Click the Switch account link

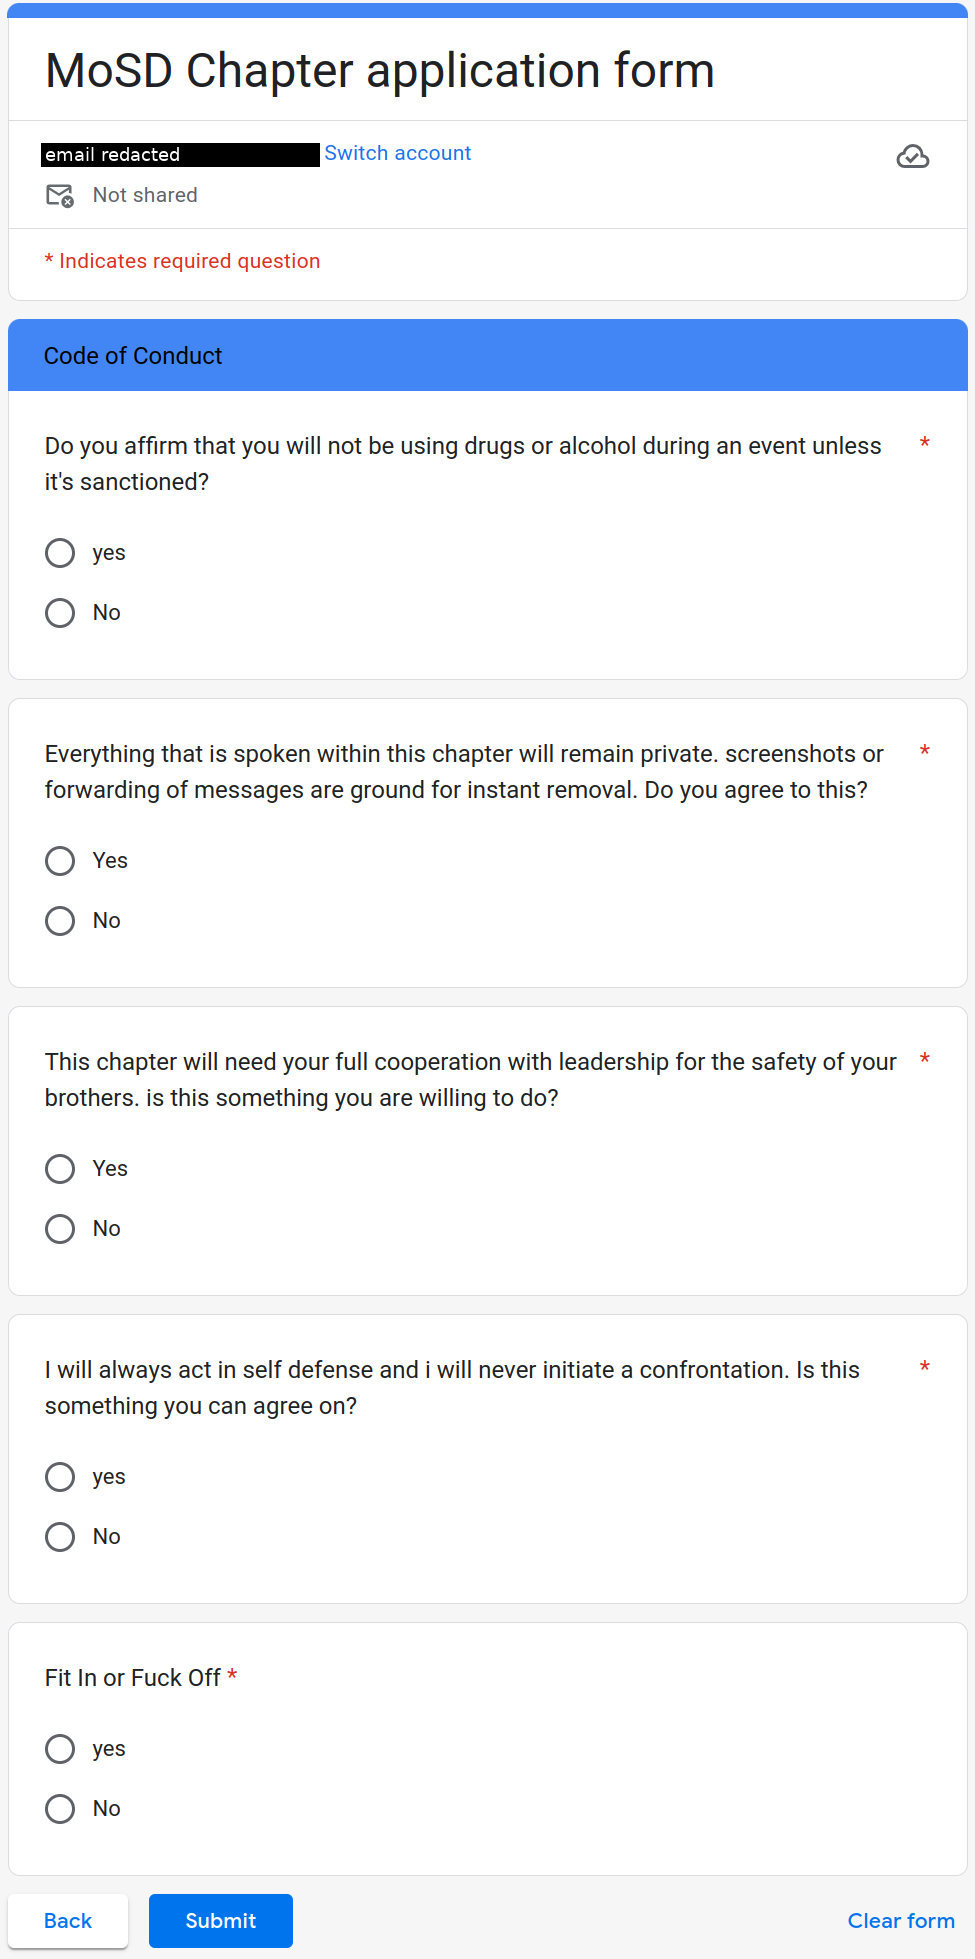pyautogui.click(x=397, y=153)
